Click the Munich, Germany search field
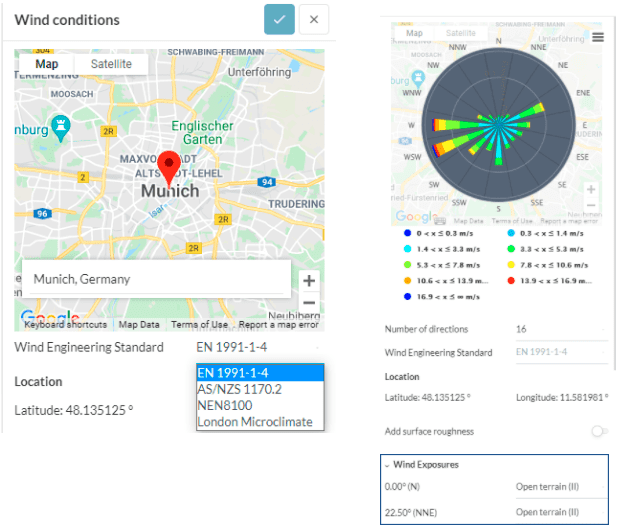The width and height of the screenshot is (619, 528). coord(156,279)
